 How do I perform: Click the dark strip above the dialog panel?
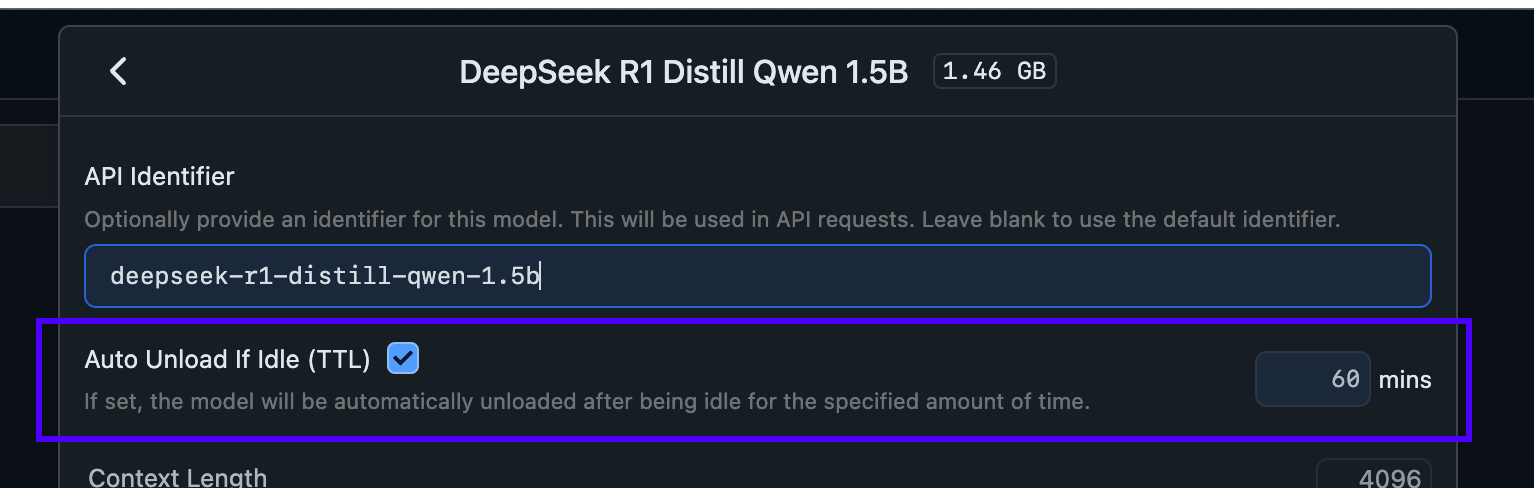click(x=760, y=16)
